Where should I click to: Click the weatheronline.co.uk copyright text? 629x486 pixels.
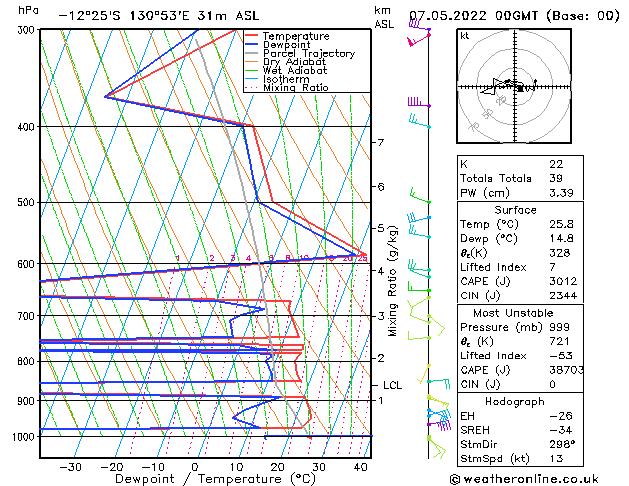(x=524, y=479)
